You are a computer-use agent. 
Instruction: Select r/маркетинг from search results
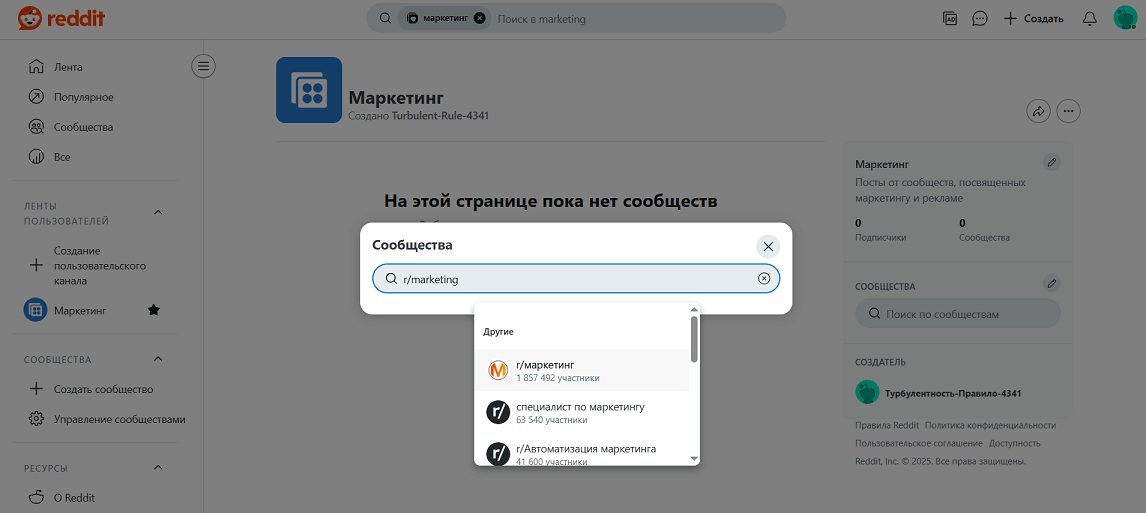582,370
